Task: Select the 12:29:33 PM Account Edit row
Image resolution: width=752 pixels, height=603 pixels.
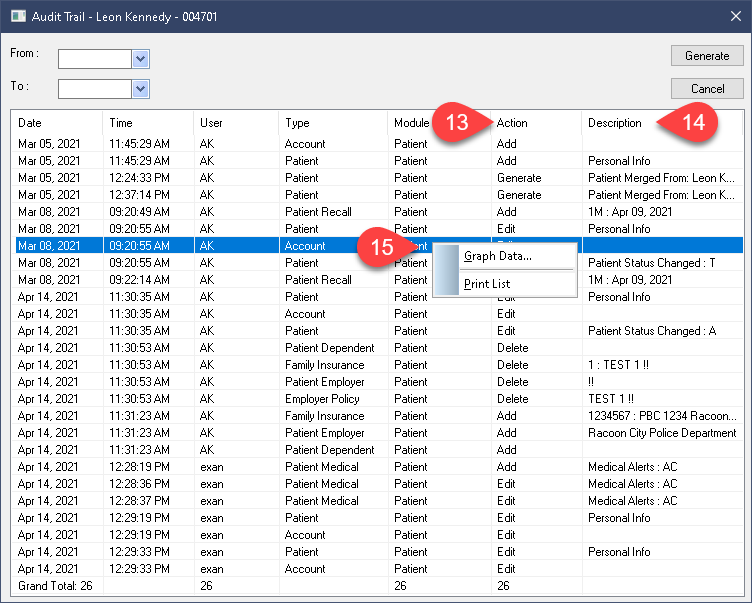Action: [x=378, y=569]
